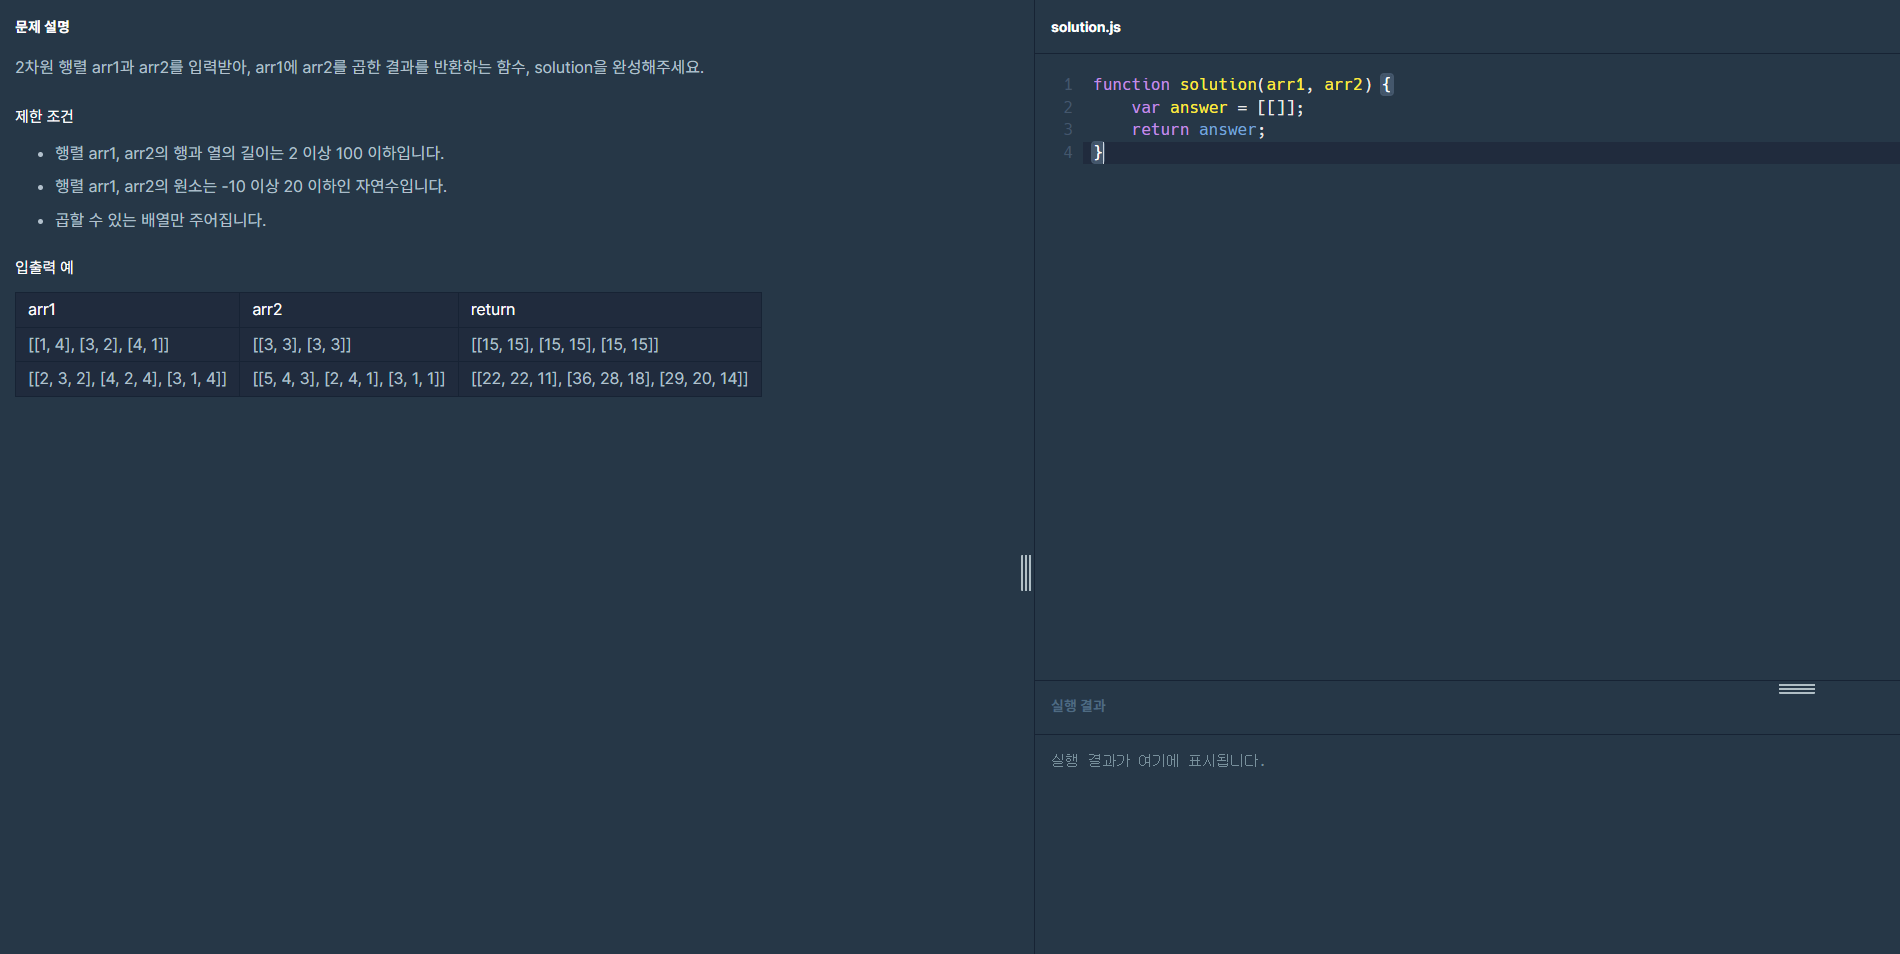Click code line 'var answer = [[]];'
Viewport: 1900px width, 954px height.
[x=1217, y=108]
